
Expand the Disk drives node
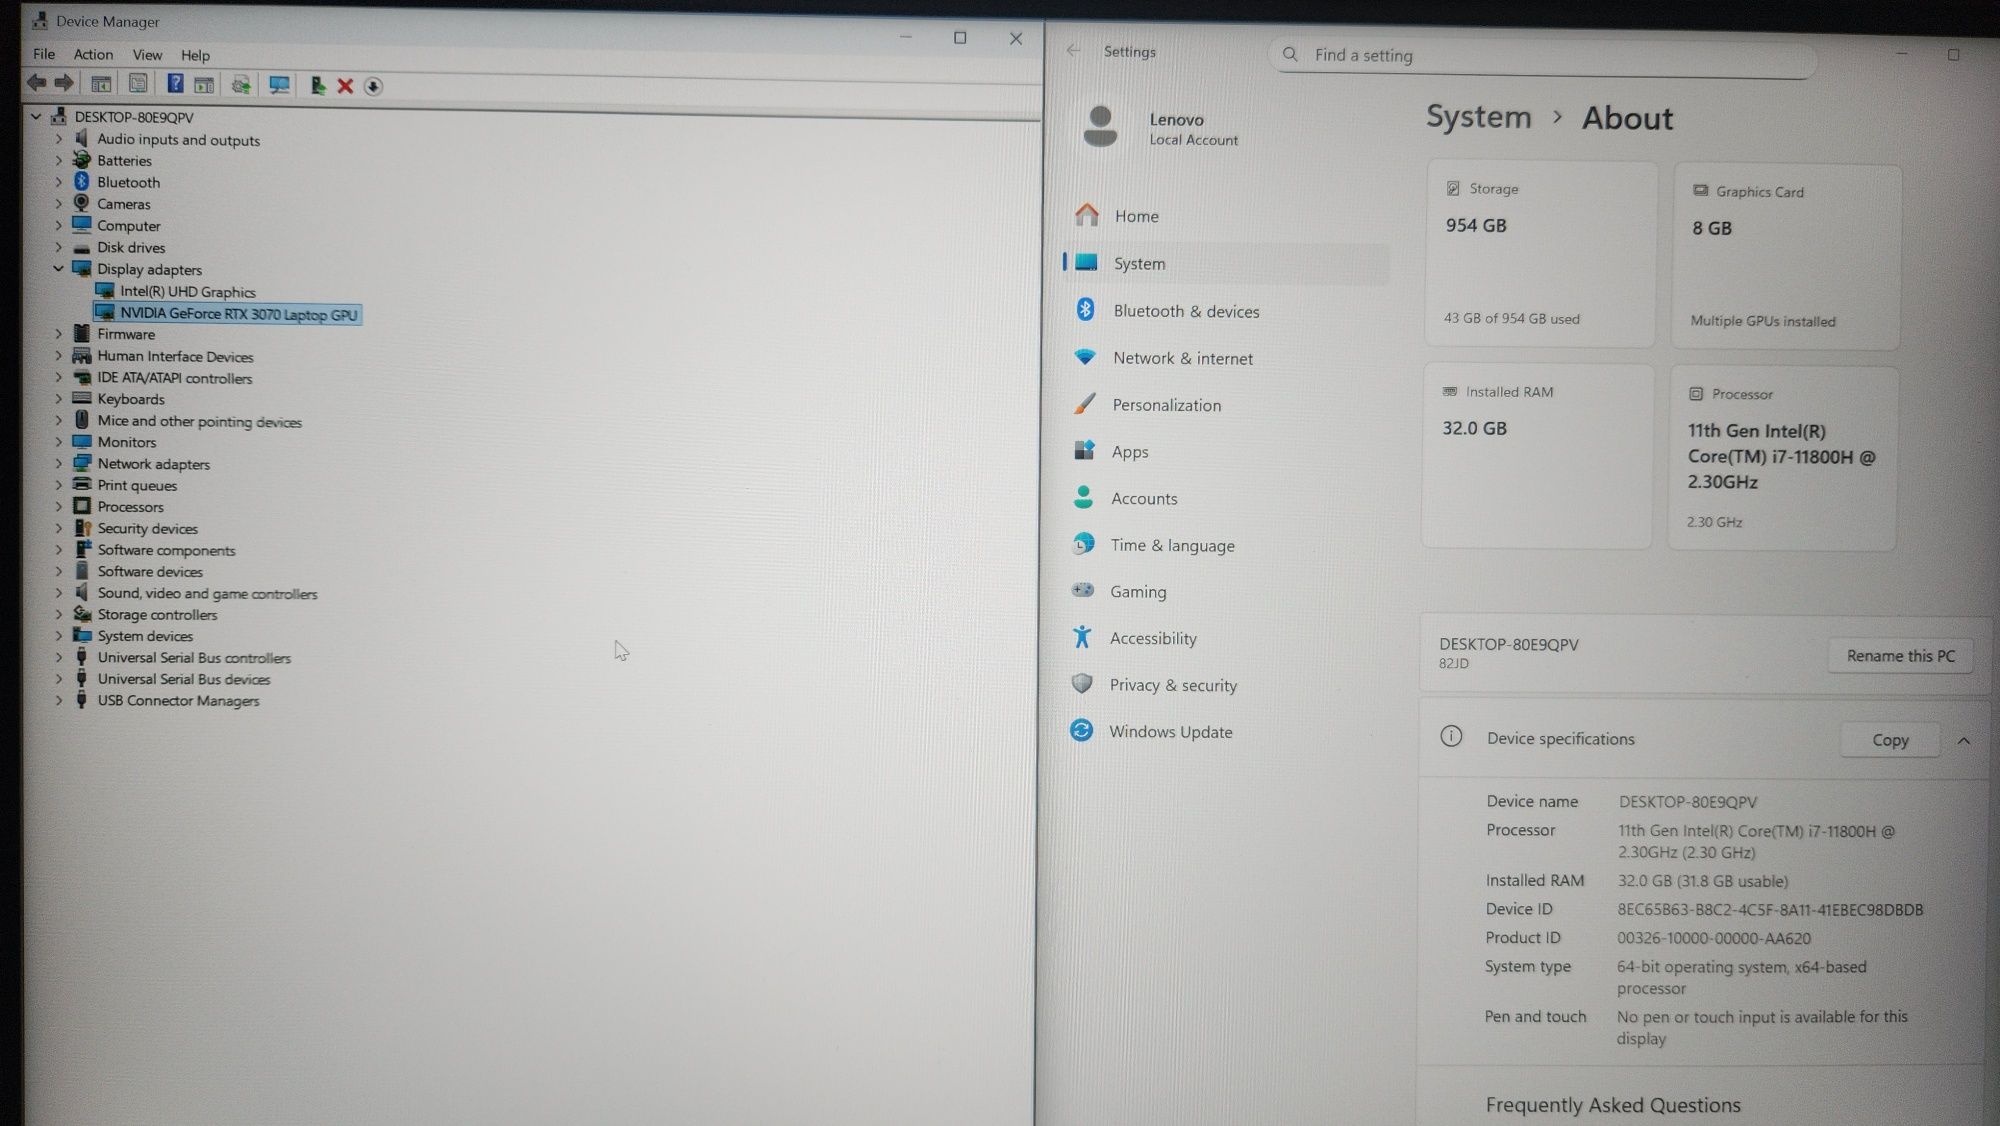tap(58, 247)
